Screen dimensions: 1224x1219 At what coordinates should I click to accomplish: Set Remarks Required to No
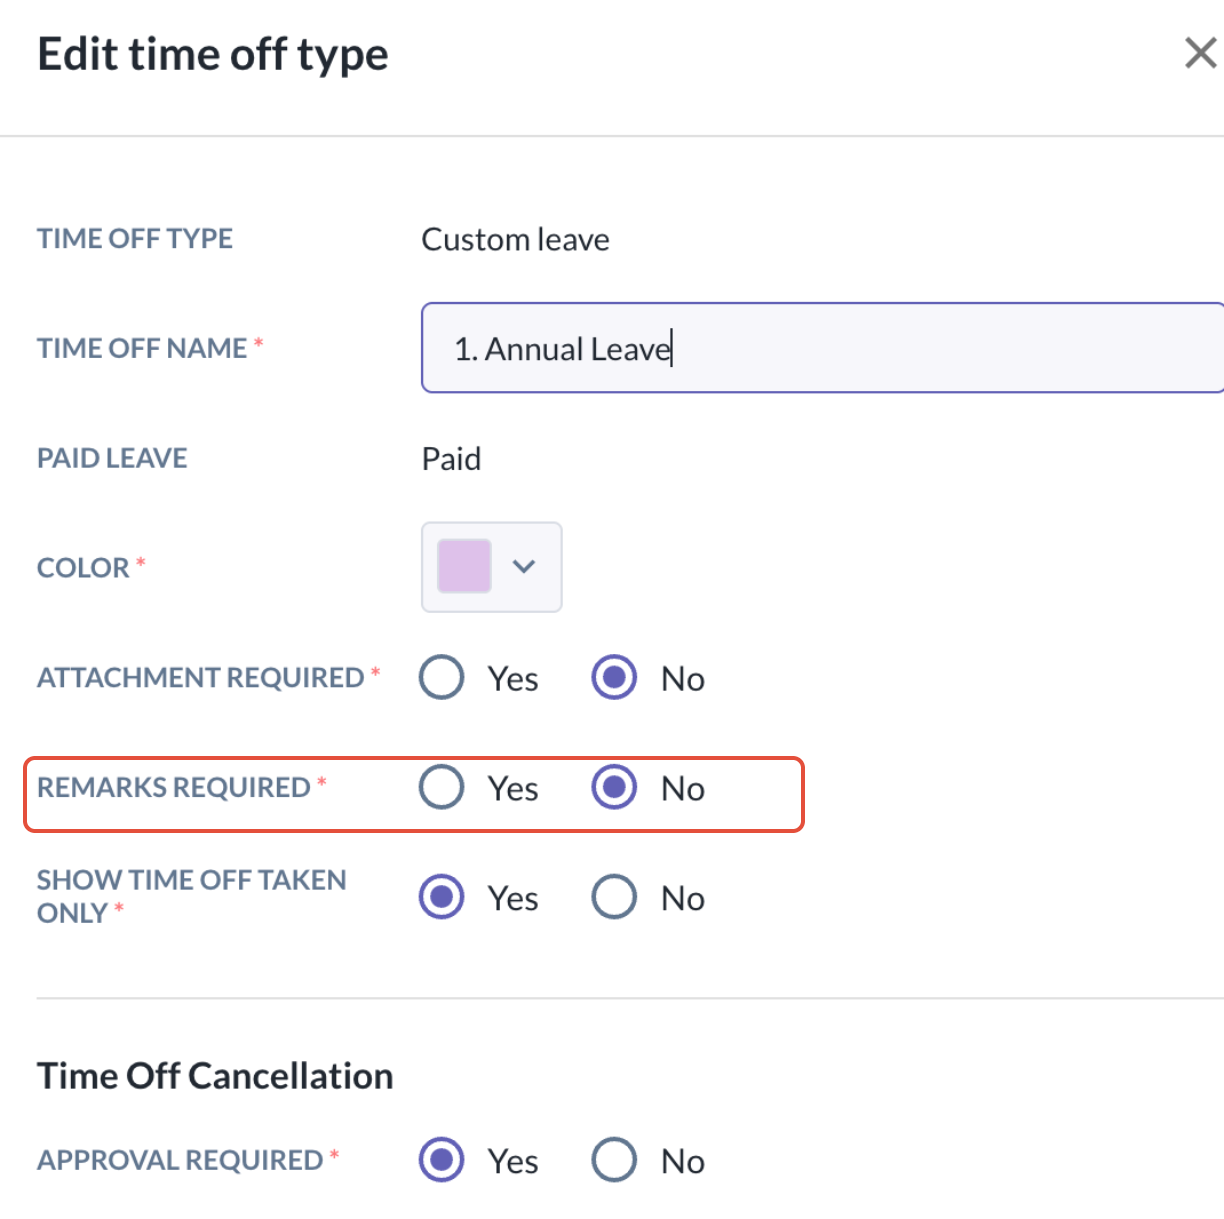614,787
